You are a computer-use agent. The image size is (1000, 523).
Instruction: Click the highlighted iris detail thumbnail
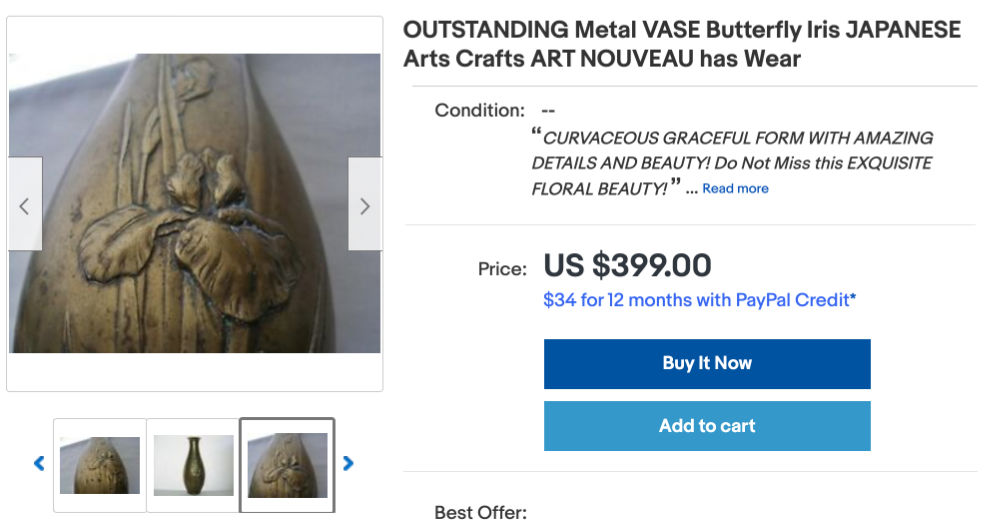pyautogui.click(x=287, y=464)
